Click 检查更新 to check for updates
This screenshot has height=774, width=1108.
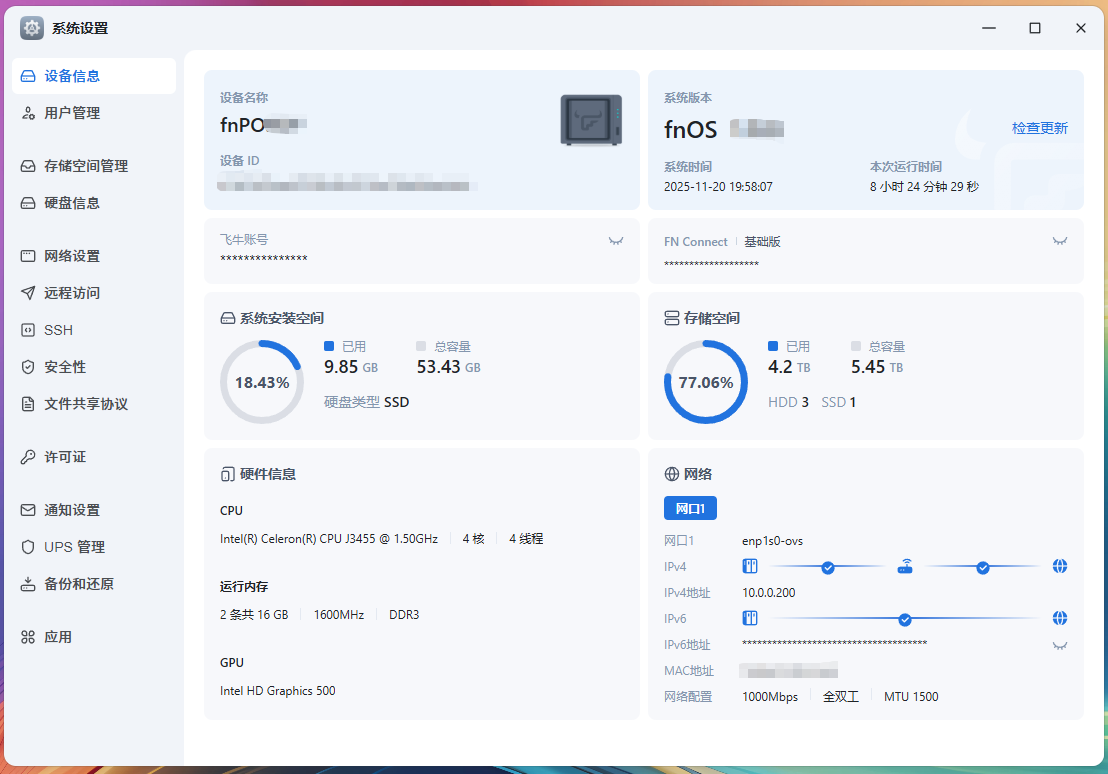[1039, 128]
